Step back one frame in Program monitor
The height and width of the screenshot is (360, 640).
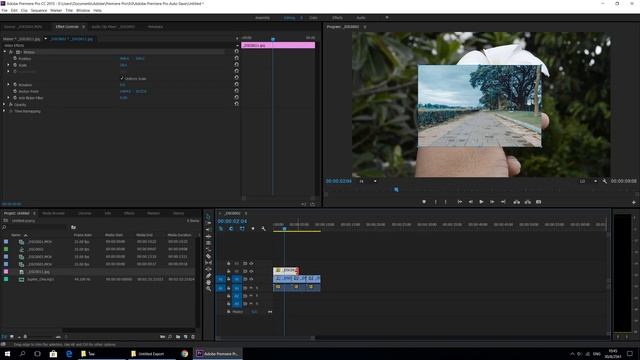(x=471, y=202)
